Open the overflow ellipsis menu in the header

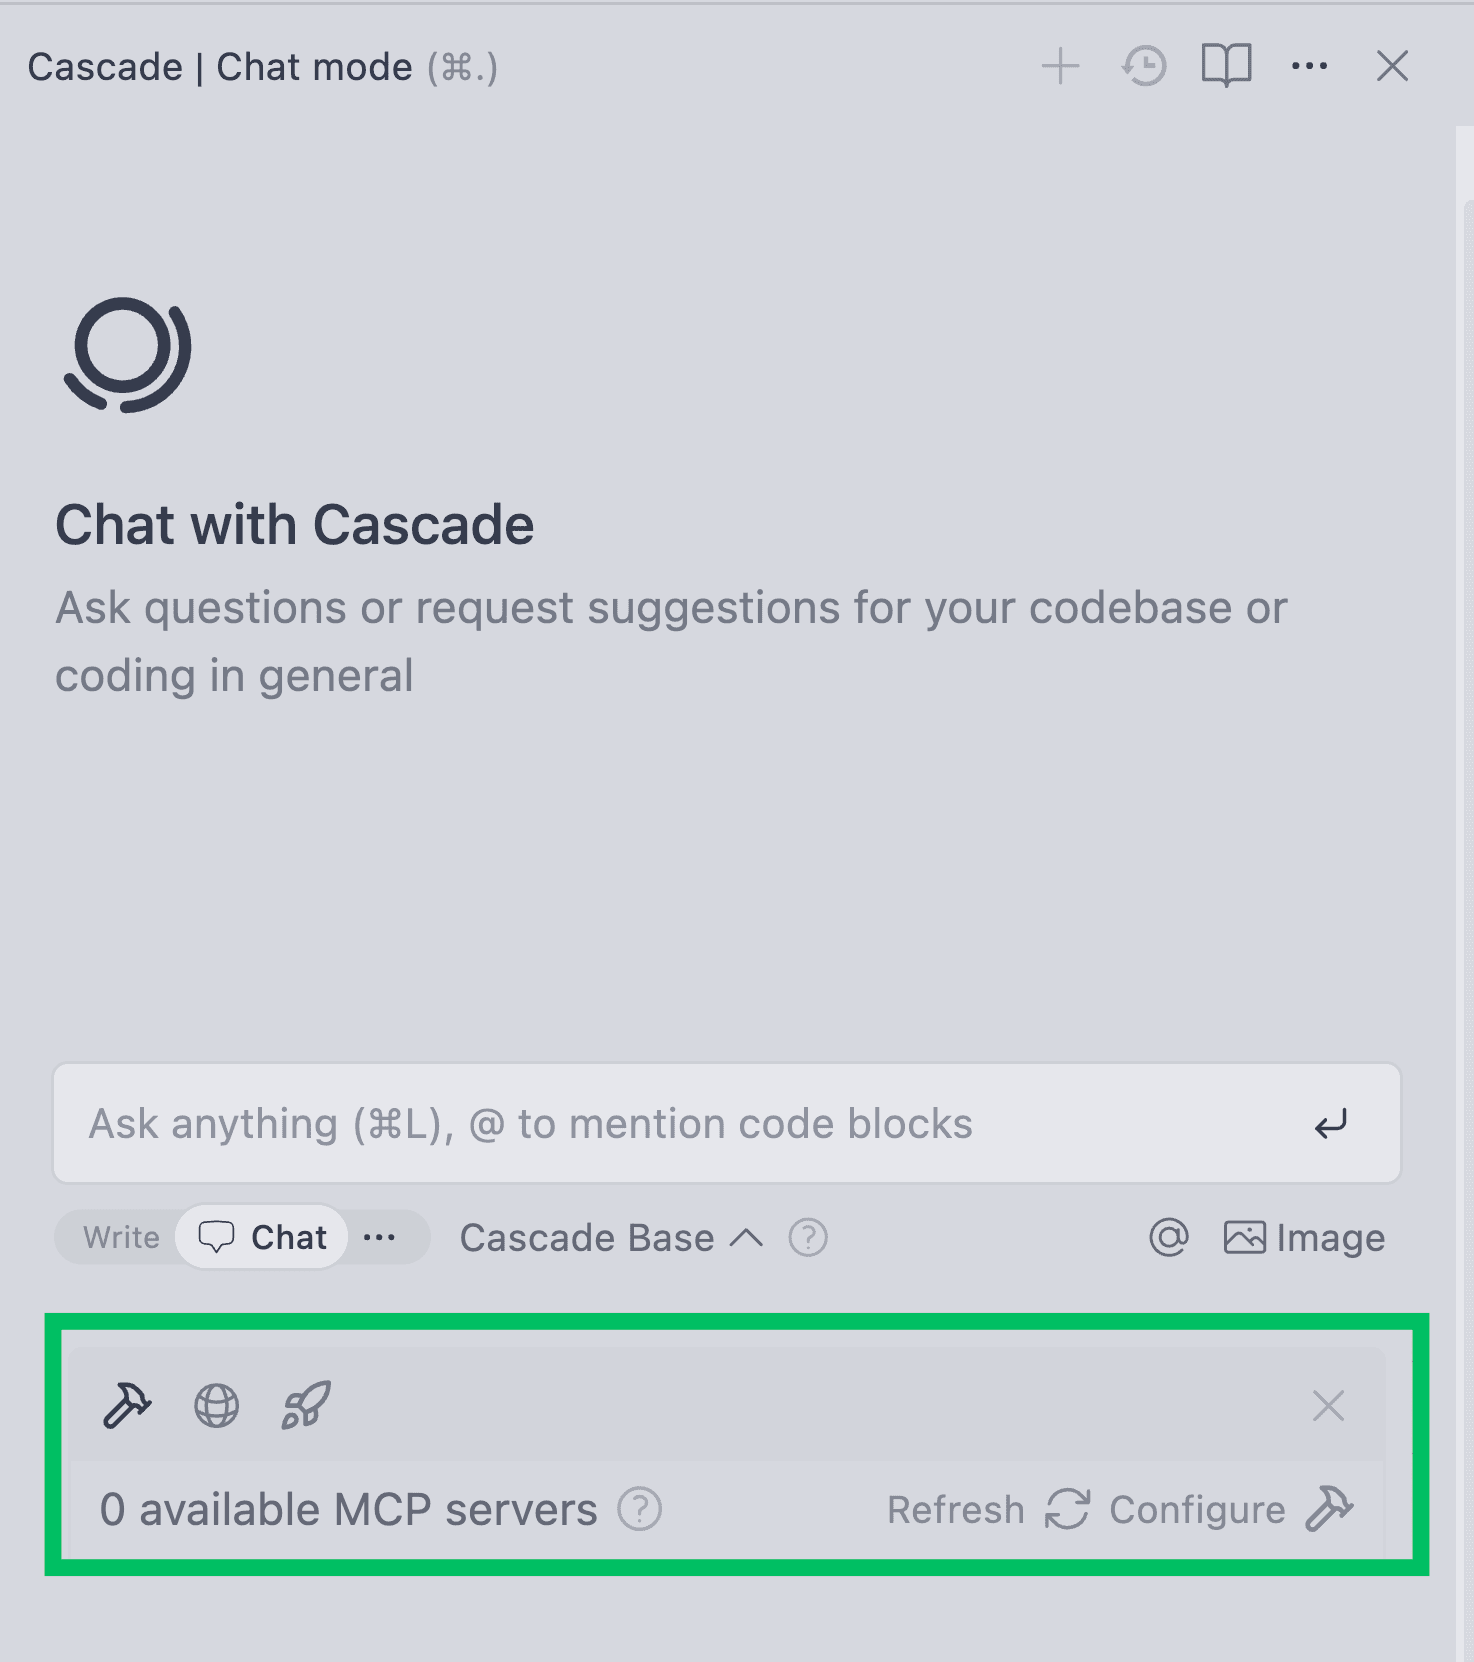1309,66
